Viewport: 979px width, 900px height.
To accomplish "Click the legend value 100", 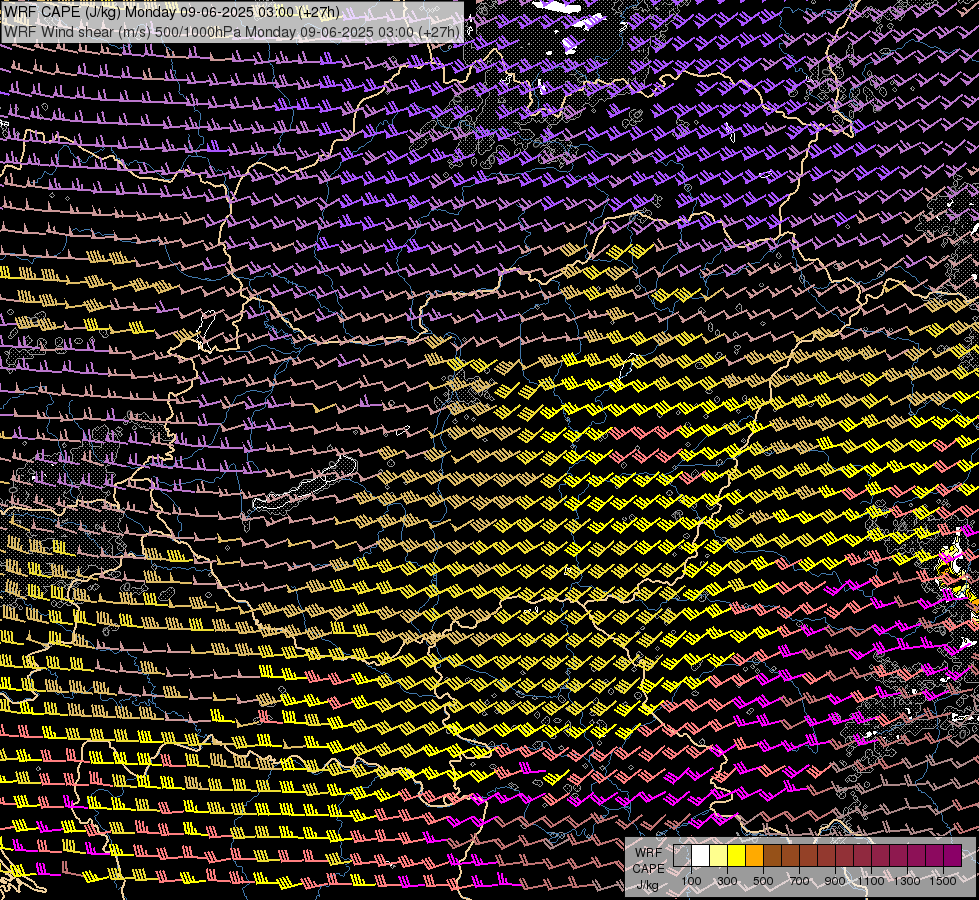I will (691, 881).
